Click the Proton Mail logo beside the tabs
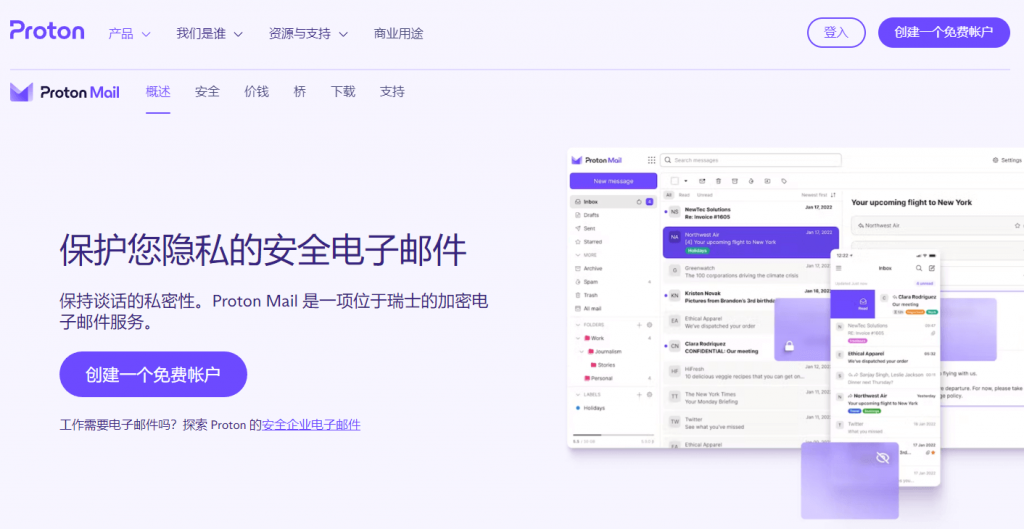The height and width of the screenshot is (529, 1024). (x=65, y=92)
